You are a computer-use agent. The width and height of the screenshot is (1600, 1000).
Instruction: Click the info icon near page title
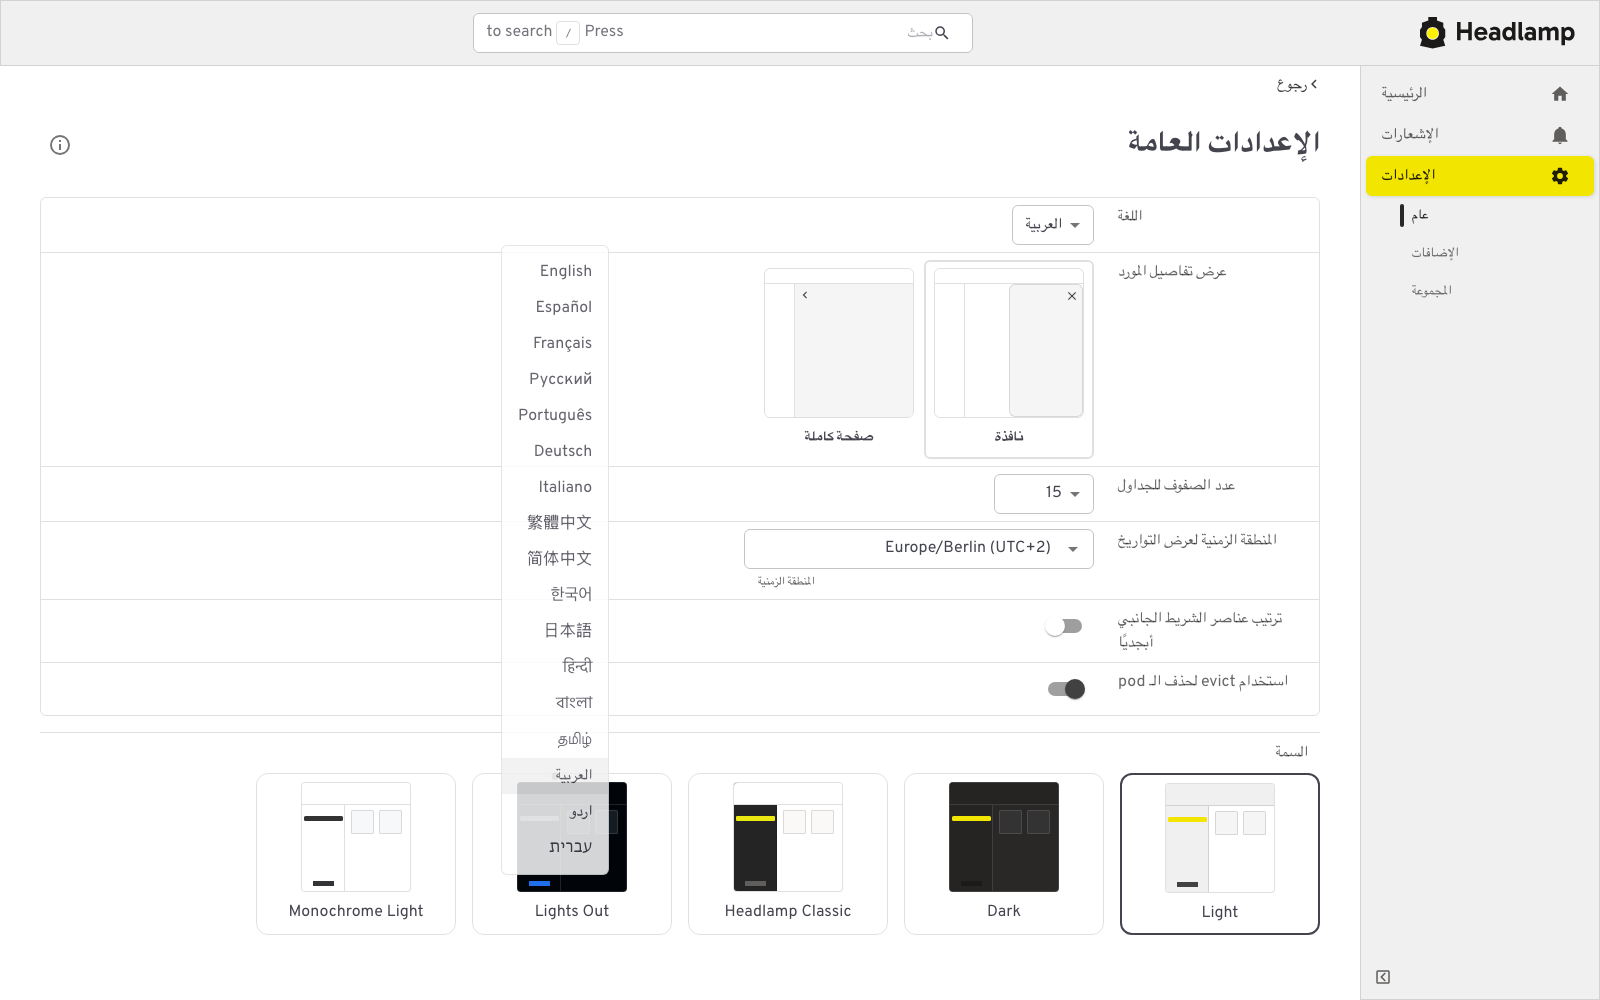pyautogui.click(x=60, y=145)
